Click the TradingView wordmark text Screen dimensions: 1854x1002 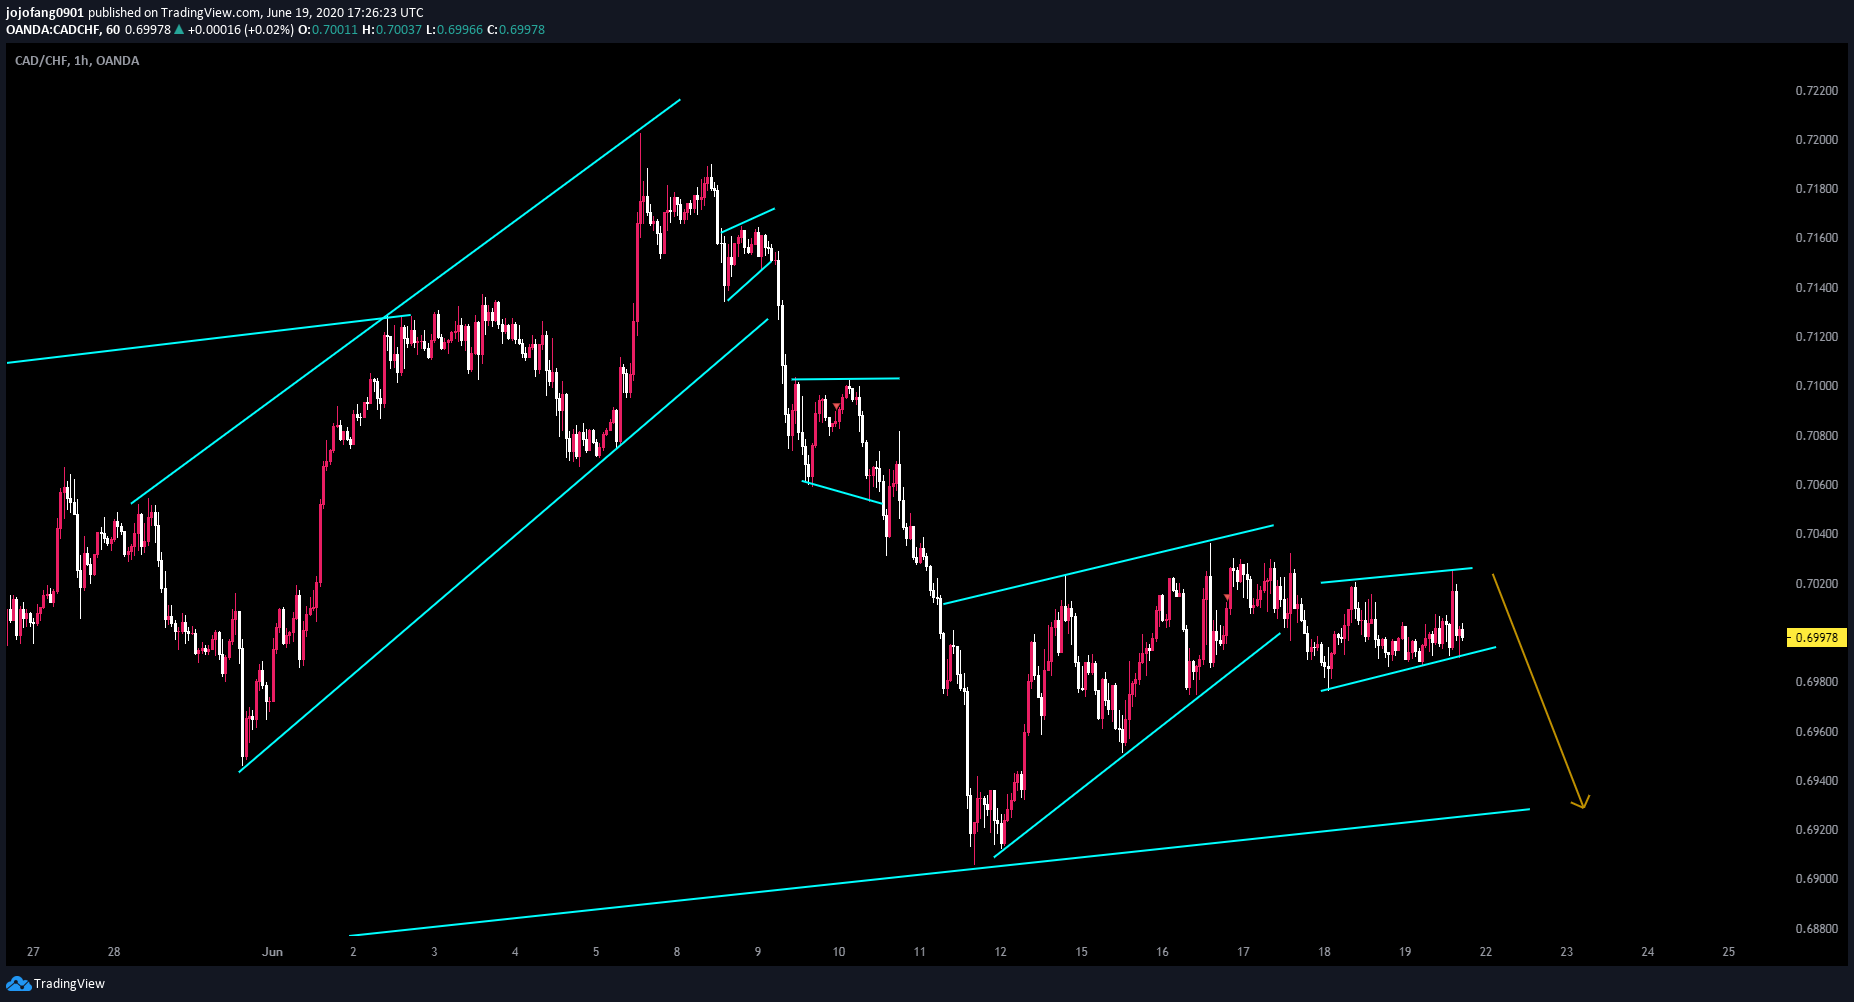click(x=69, y=984)
